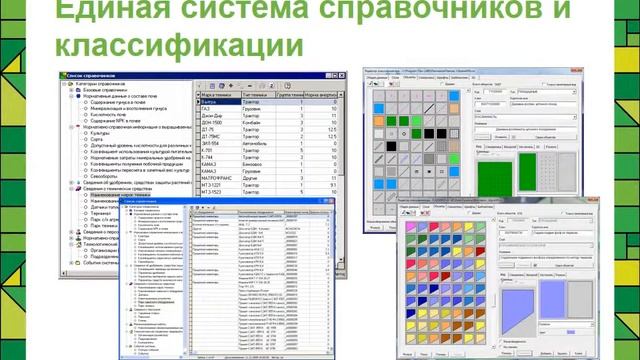Open the Размеры tab above the green previews

[551, 147]
